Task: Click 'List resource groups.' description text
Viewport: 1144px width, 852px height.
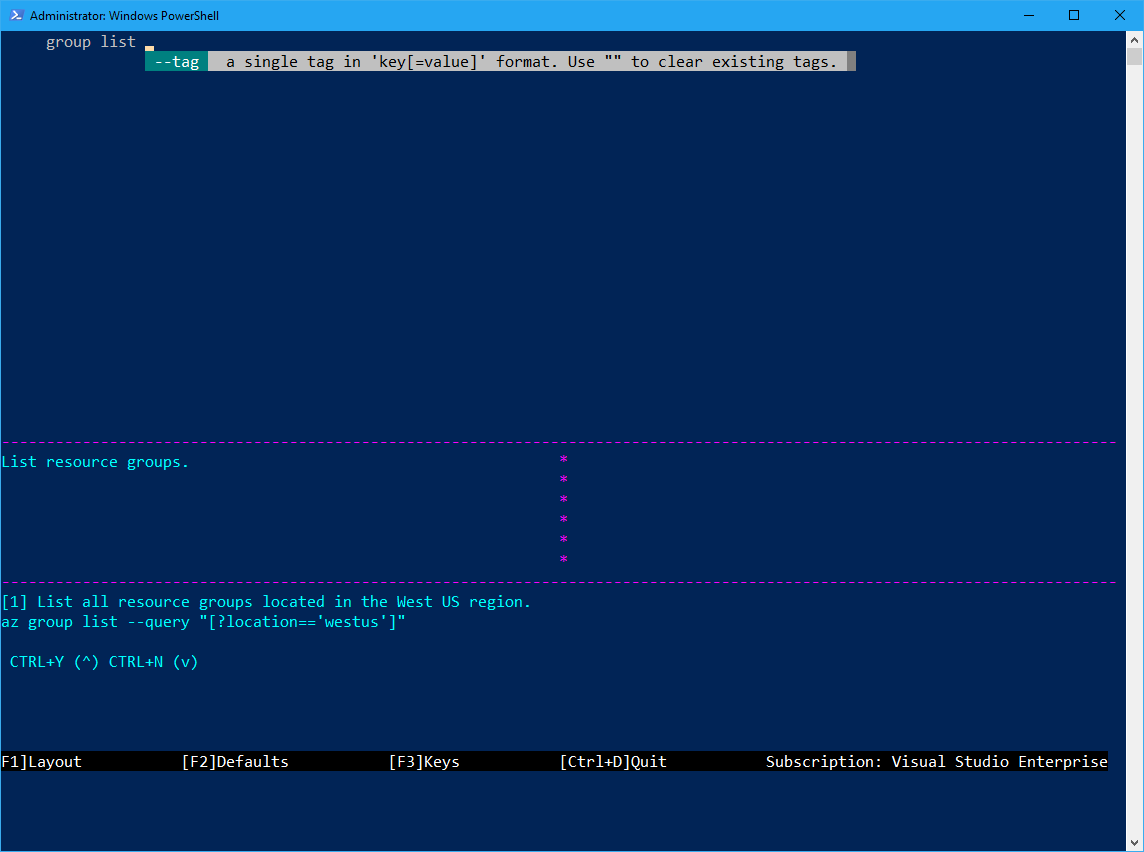Action: pos(95,462)
